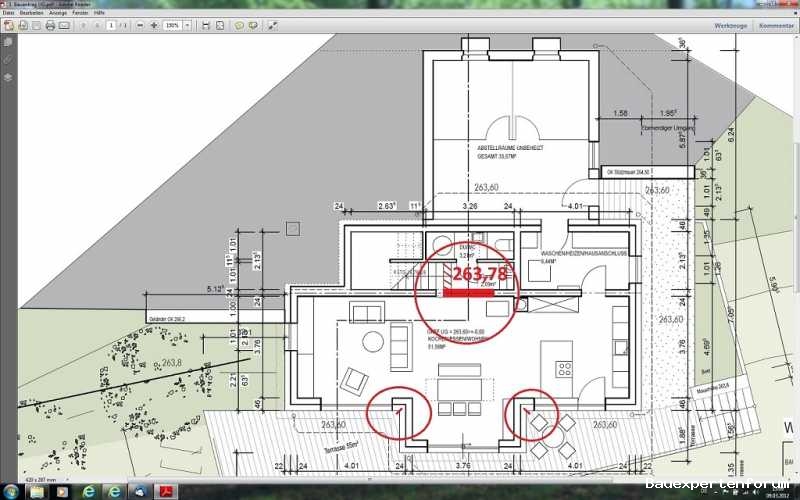Click the Print icon in toolbar

pyautogui.click(x=50, y=25)
